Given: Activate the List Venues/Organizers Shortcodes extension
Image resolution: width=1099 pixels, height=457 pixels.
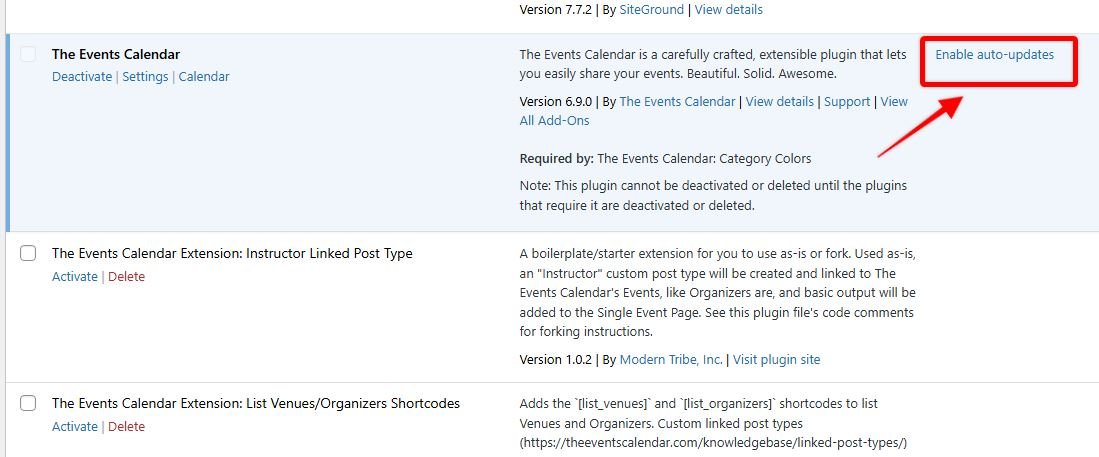Looking at the screenshot, I should tap(75, 427).
